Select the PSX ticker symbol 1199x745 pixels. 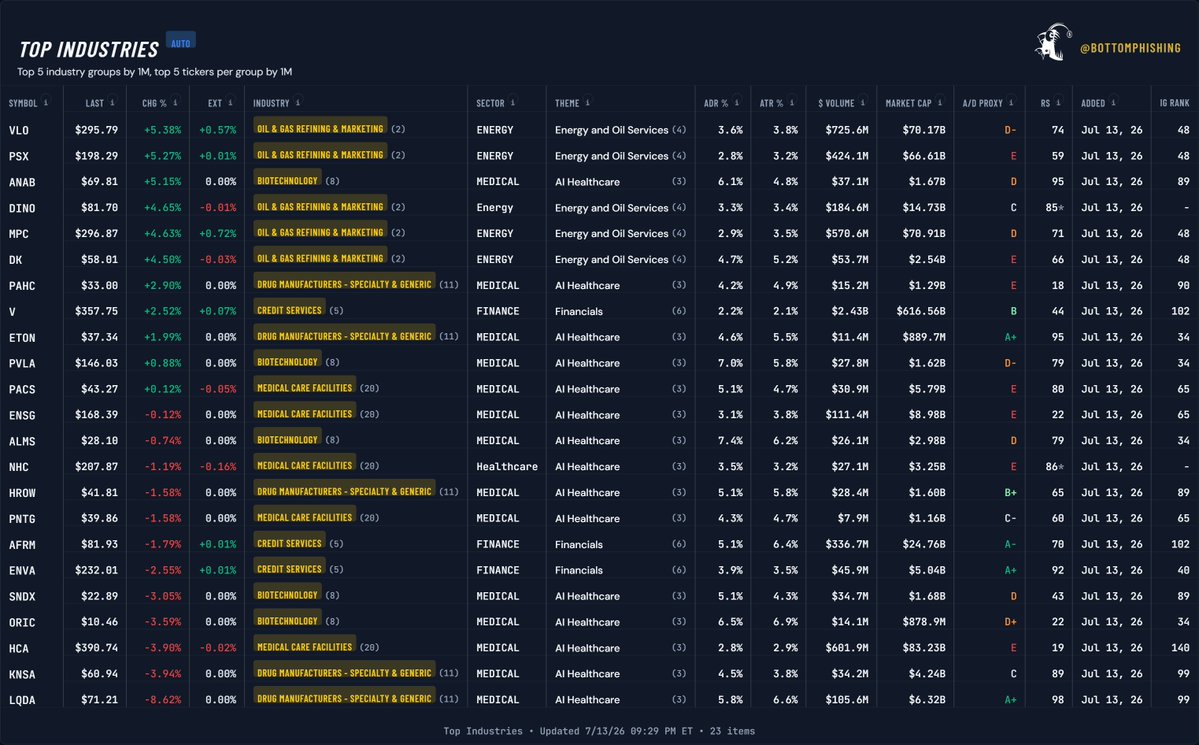pyautogui.click(x=19, y=156)
